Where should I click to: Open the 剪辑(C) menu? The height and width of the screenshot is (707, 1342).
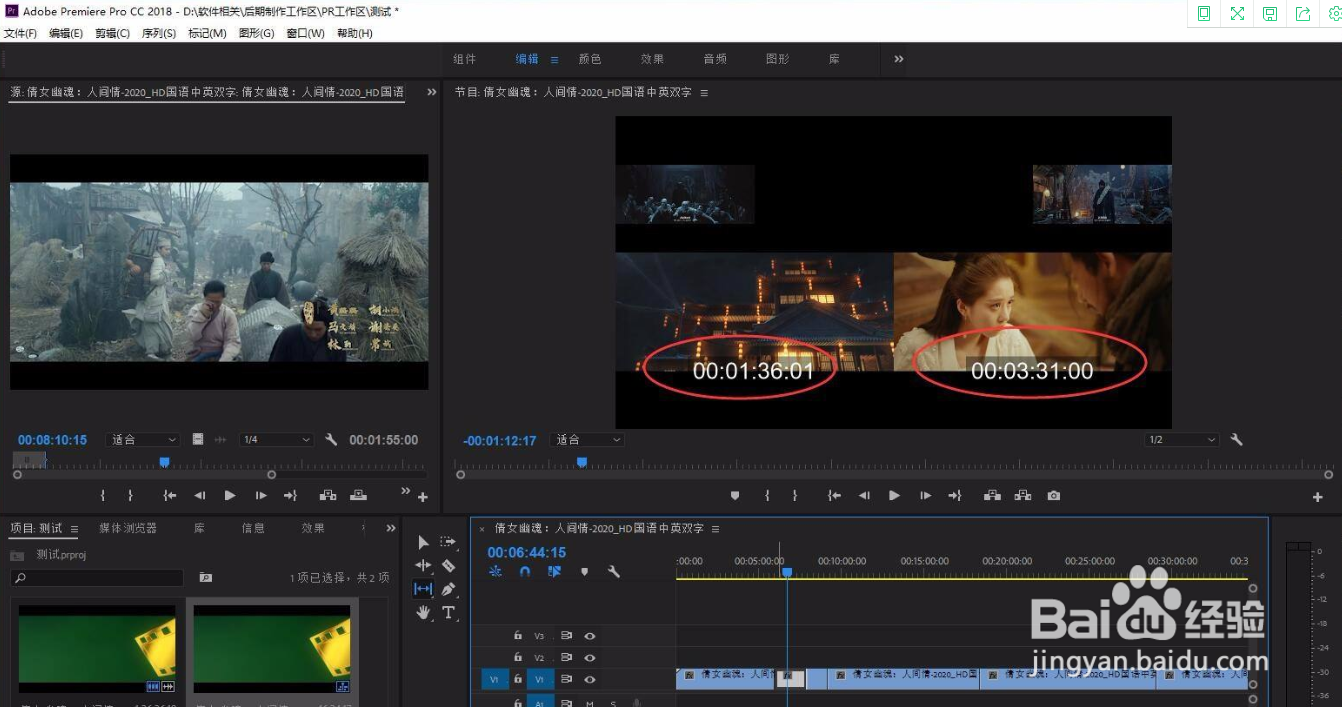click(112, 33)
